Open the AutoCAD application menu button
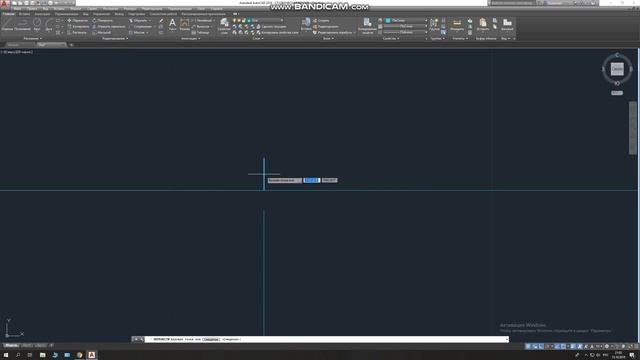Viewport: 640px width, 360px height. (4, 4)
